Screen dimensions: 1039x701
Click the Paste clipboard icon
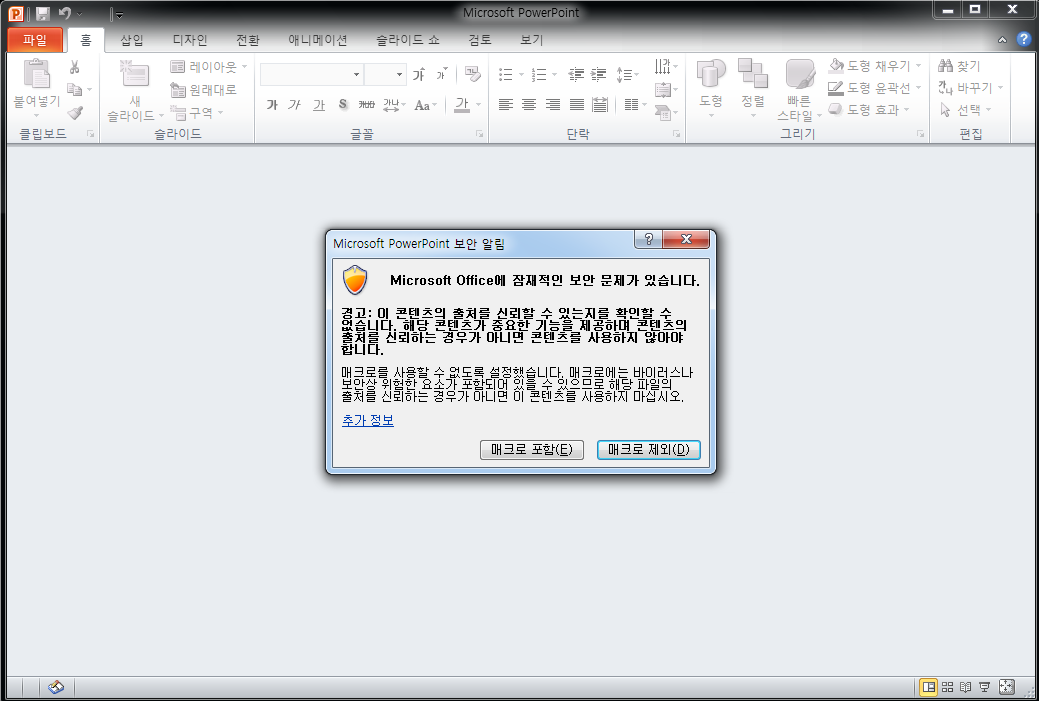[x=36, y=74]
